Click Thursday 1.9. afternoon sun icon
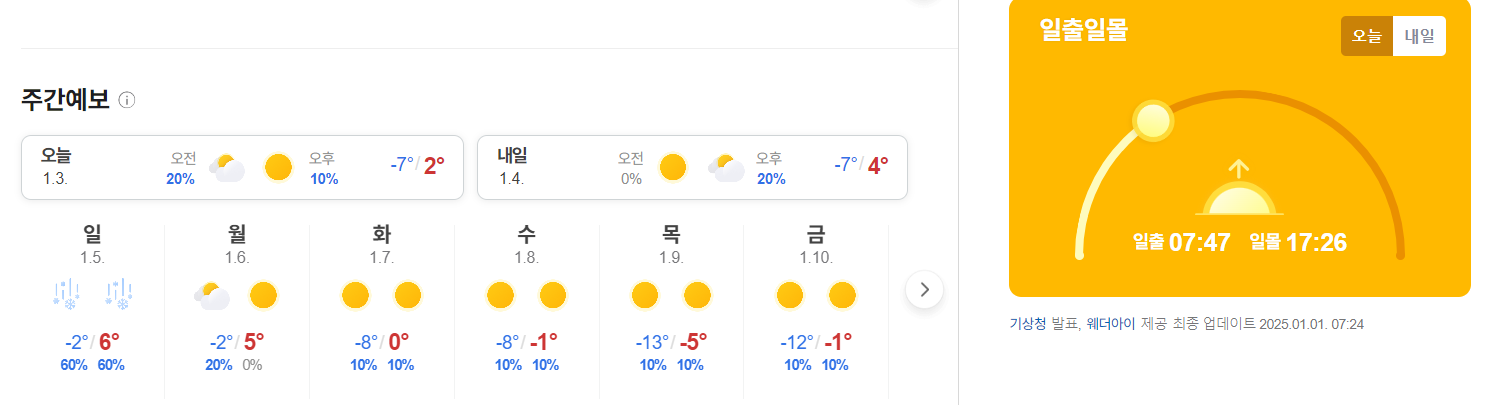 (x=698, y=296)
